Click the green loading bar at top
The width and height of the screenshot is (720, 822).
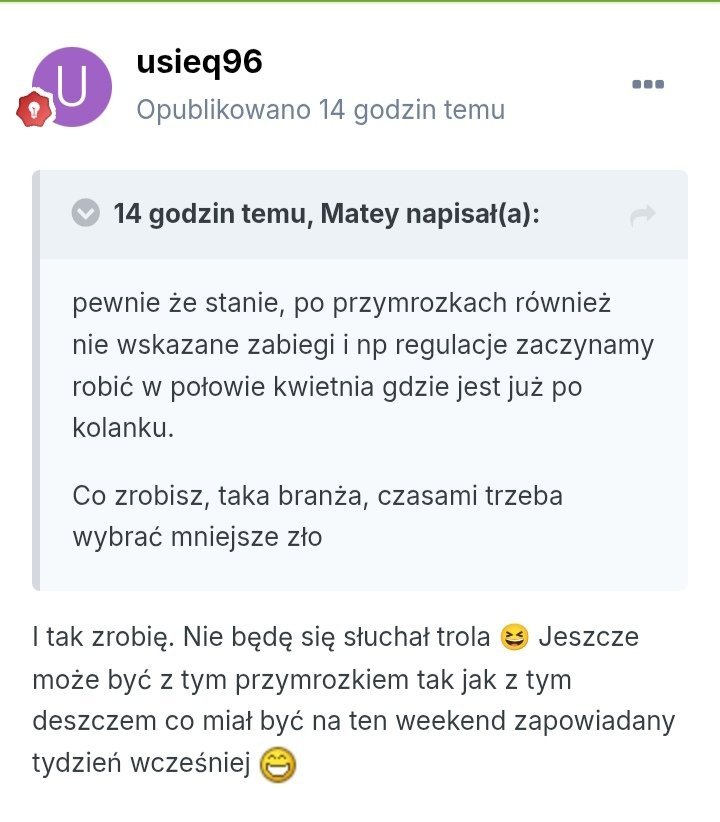(x=360, y=1)
